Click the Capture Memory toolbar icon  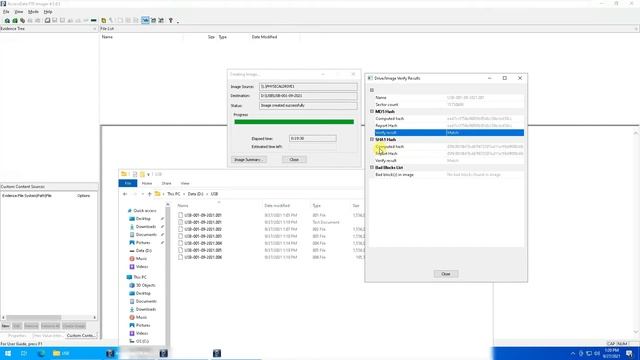pyautogui.click(x=93, y=20)
